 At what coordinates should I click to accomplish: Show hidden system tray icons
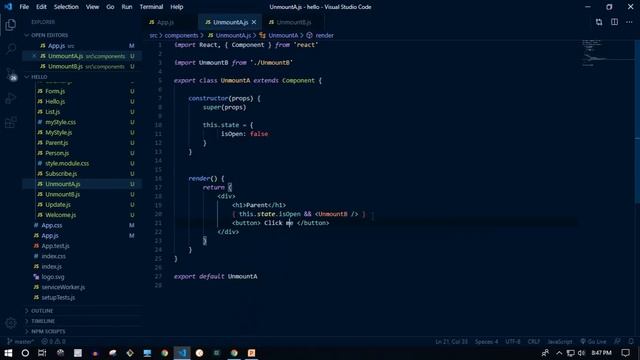559,353
